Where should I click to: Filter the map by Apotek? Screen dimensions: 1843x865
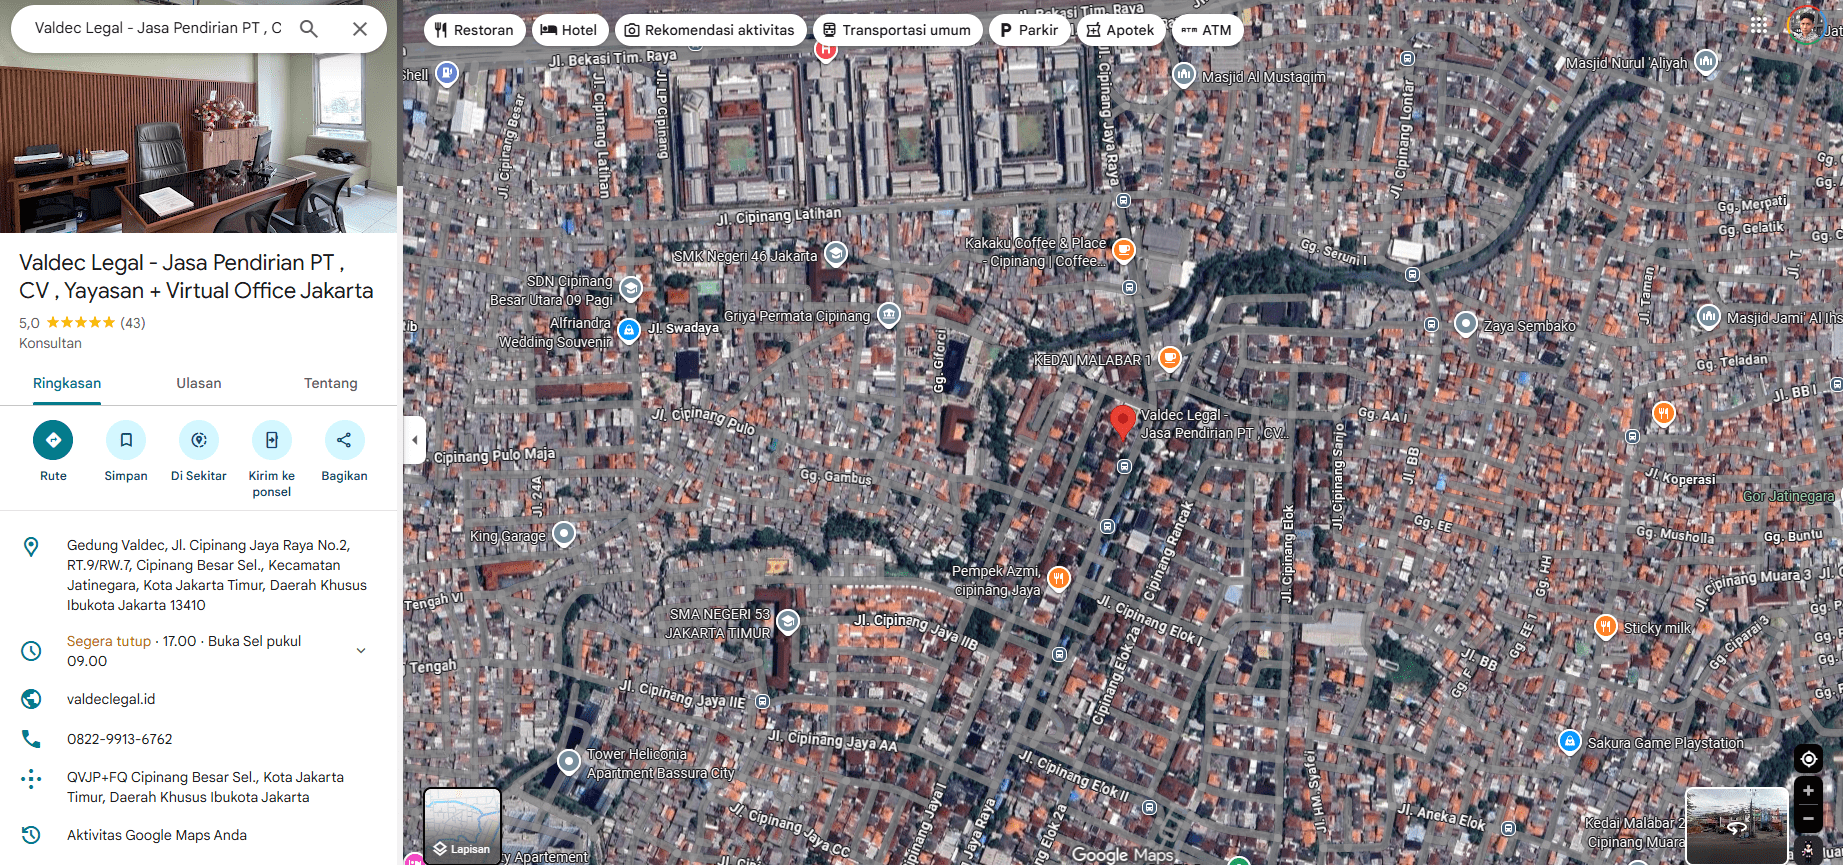tap(1121, 30)
